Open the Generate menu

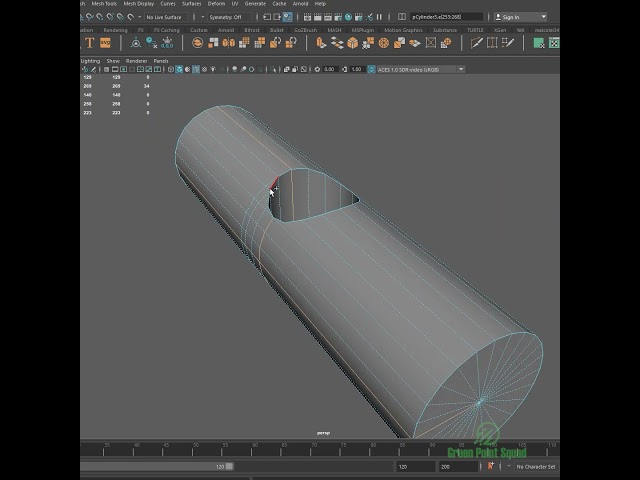click(255, 4)
